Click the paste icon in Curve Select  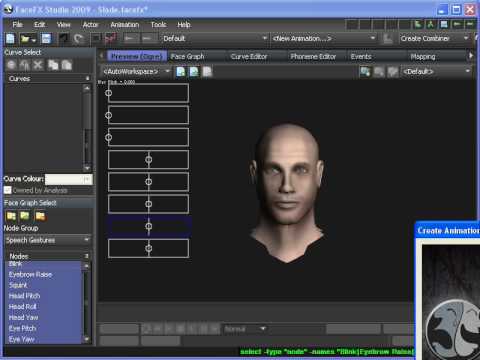67,65
